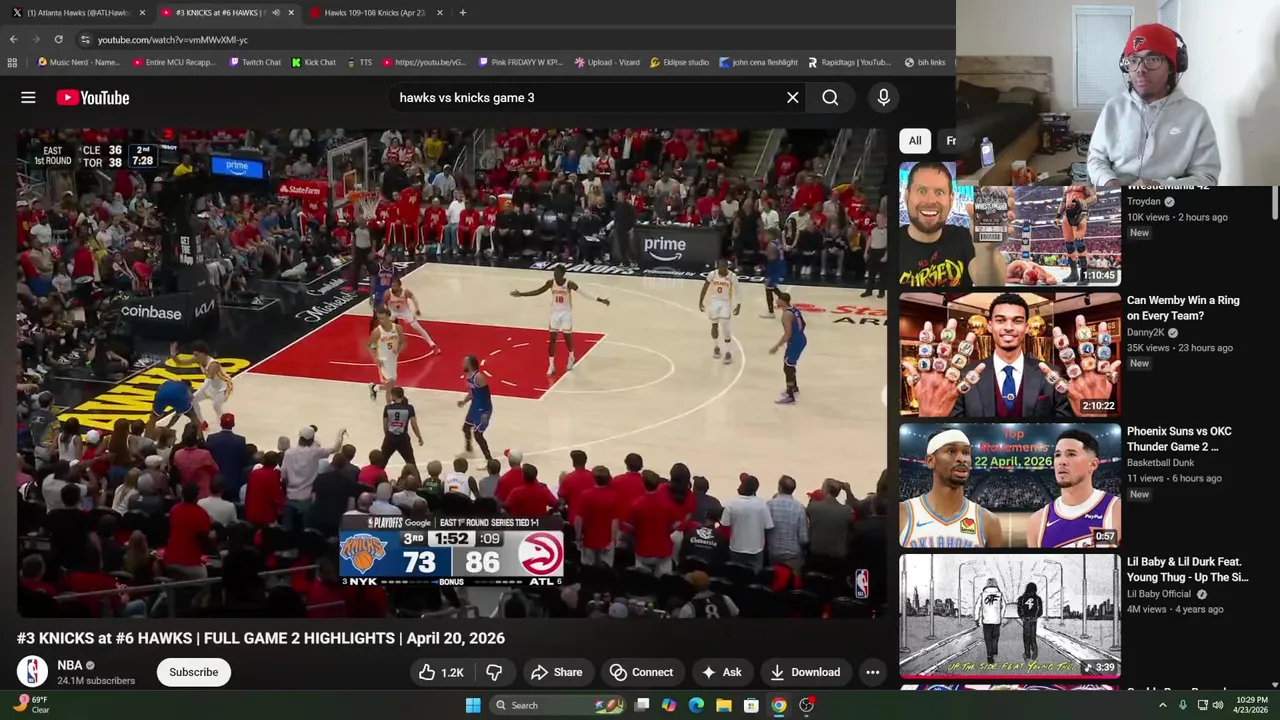Open the Ask AI button
Viewport: 1280px width, 720px height.
tap(721, 672)
